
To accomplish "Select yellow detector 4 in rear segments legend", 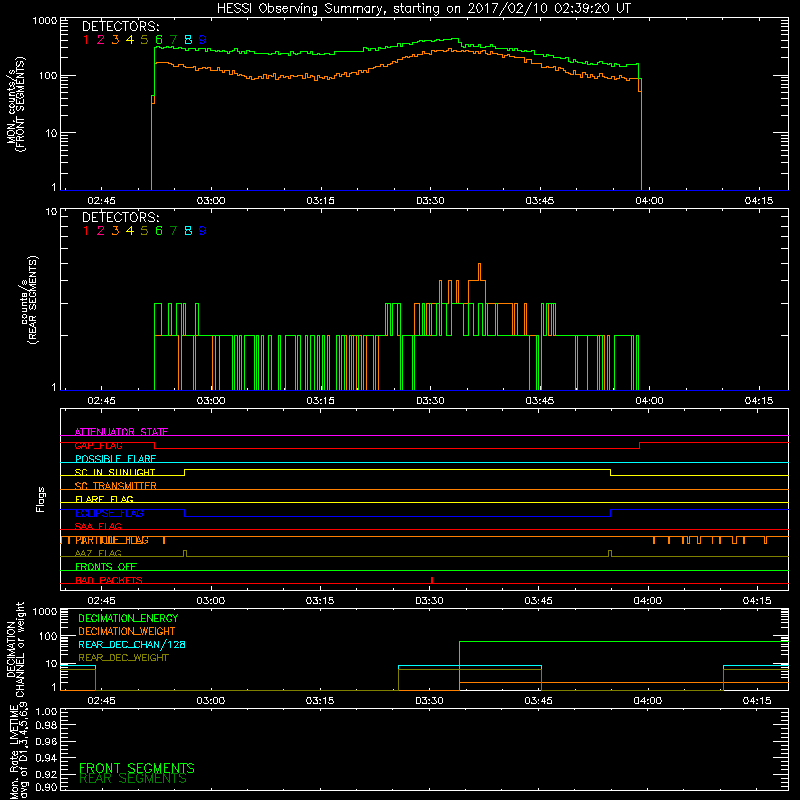I will pos(130,231).
